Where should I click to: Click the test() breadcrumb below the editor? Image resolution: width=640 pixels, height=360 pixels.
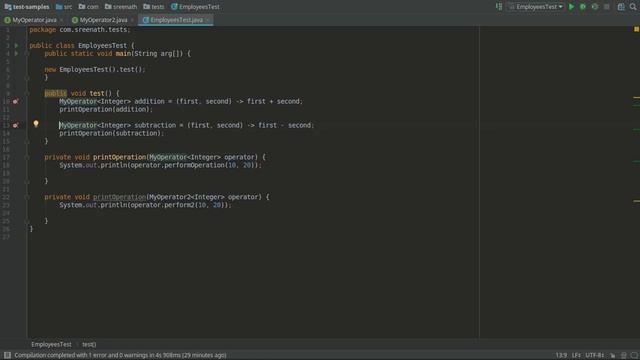point(89,344)
